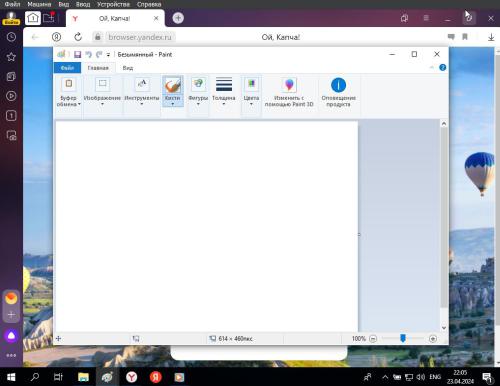Expand the Цвета colors dropdown

click(251, 92)
